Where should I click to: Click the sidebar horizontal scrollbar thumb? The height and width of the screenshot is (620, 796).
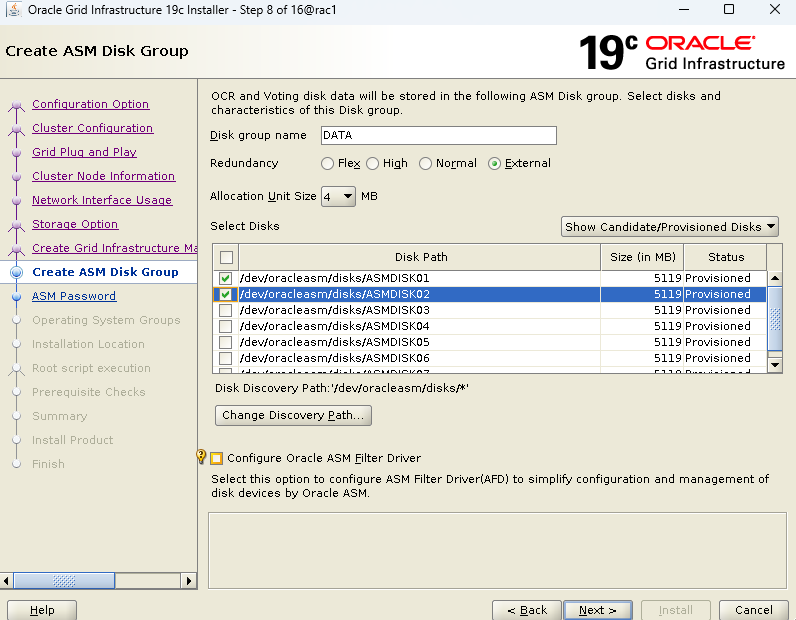coord(64,580)
